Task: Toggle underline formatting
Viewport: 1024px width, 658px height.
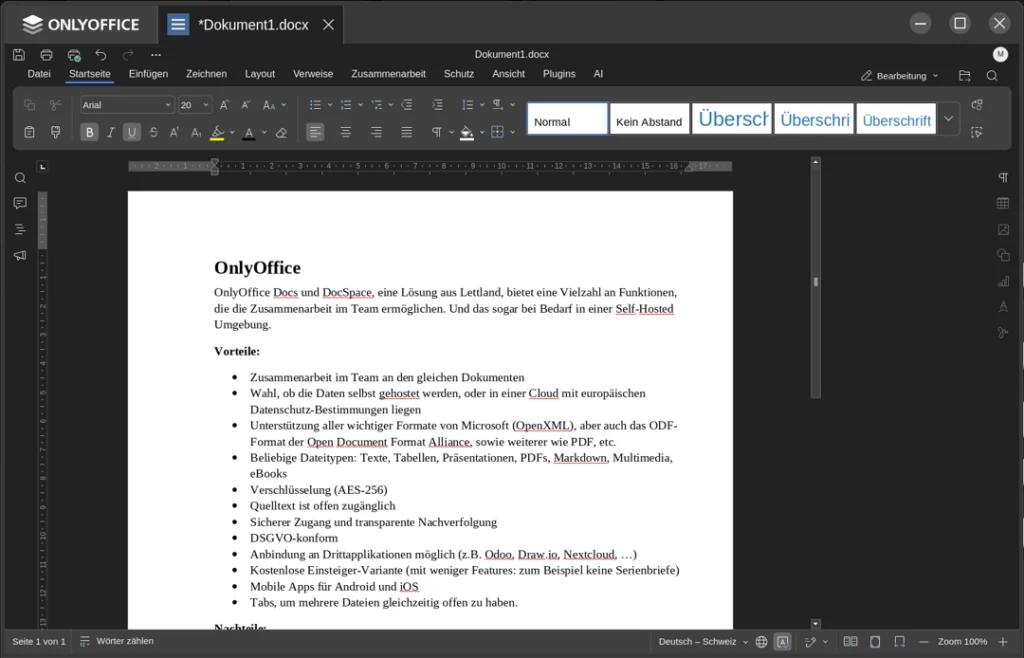Action: click(x=132, y=133)
